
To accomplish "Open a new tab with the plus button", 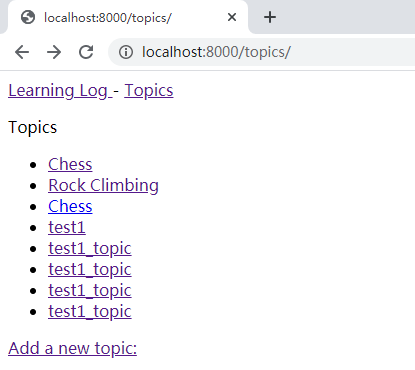I will 270,17.
